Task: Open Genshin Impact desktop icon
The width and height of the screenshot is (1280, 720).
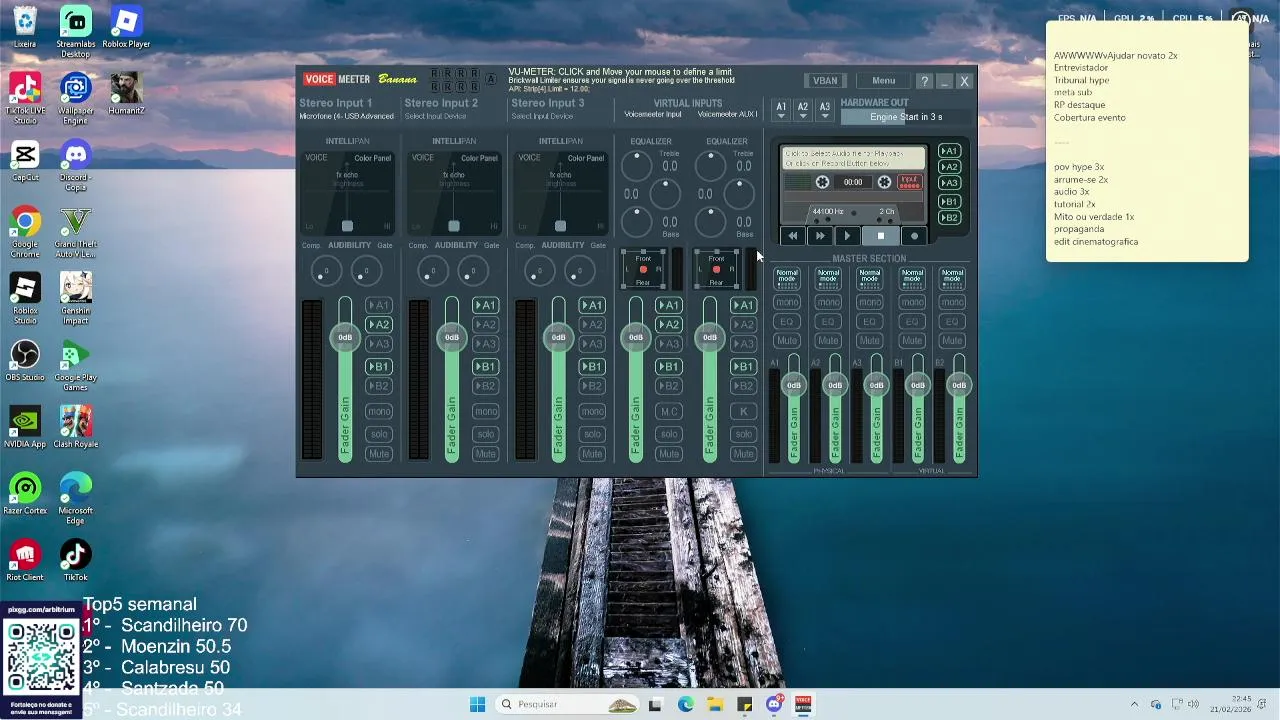Action: point(75,298)
